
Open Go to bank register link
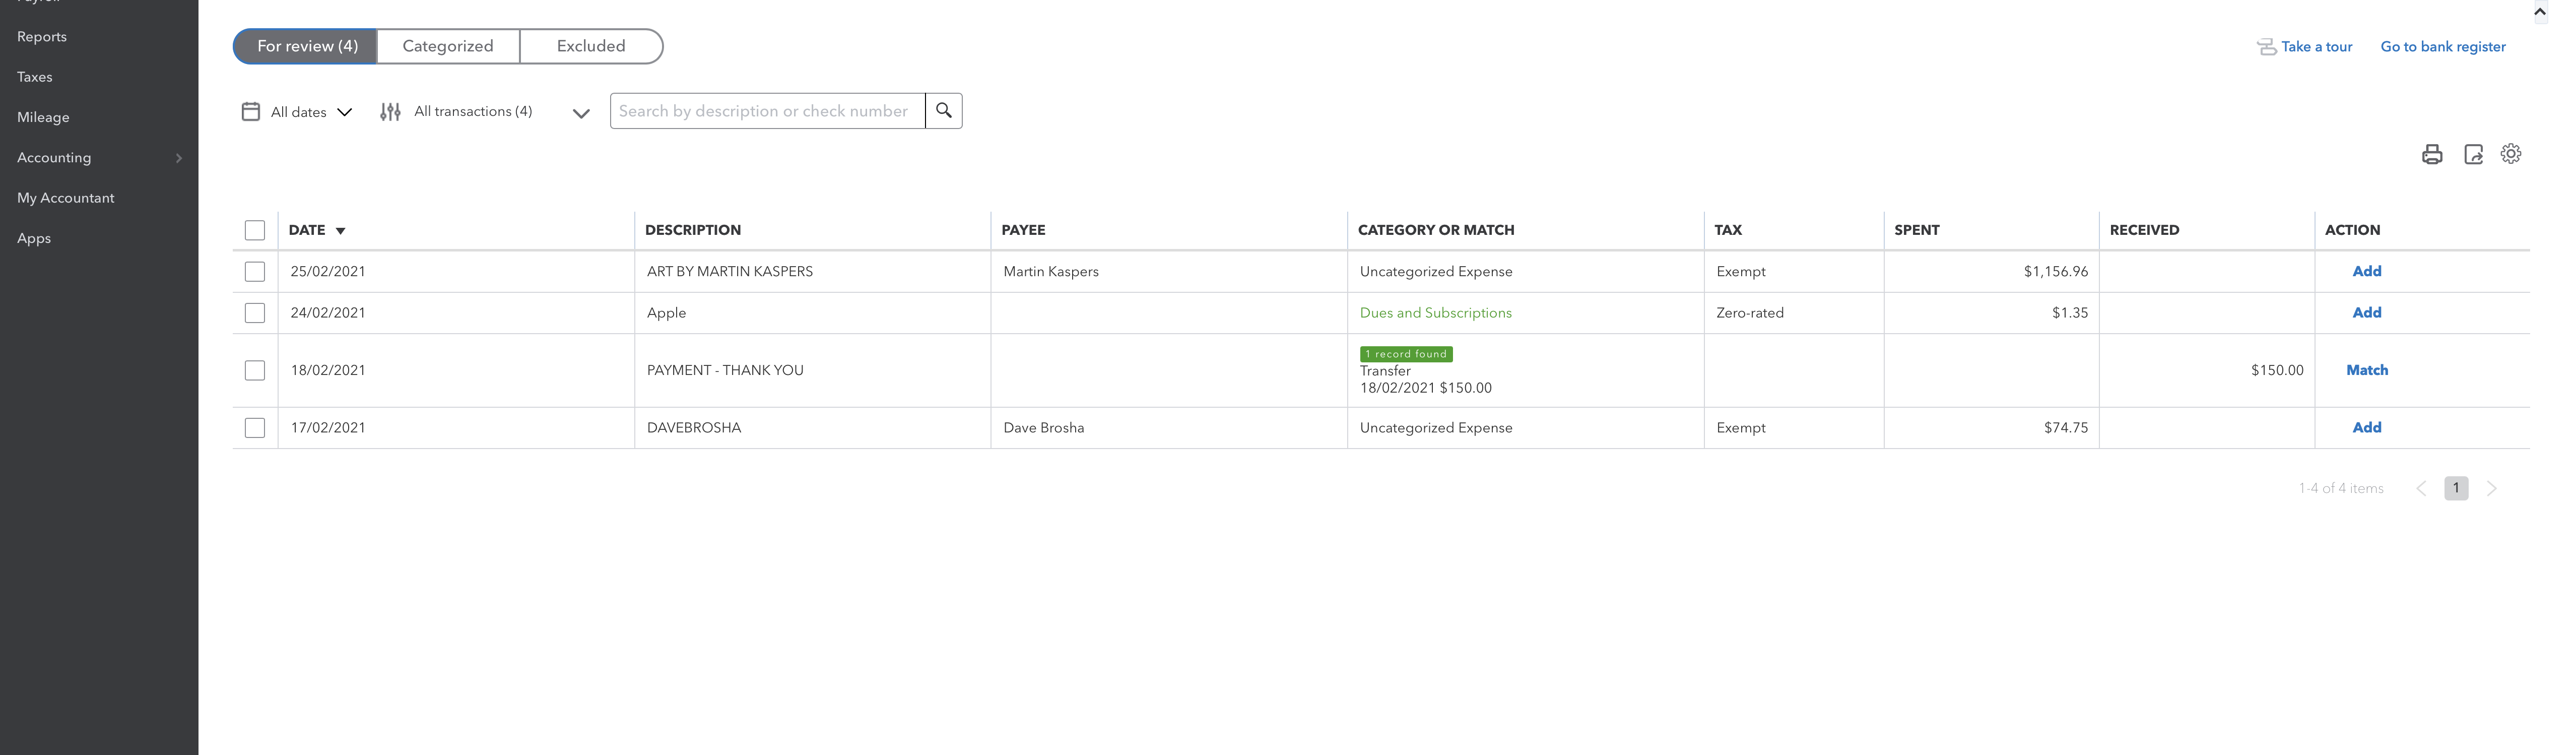click(x=2442, y=47)
